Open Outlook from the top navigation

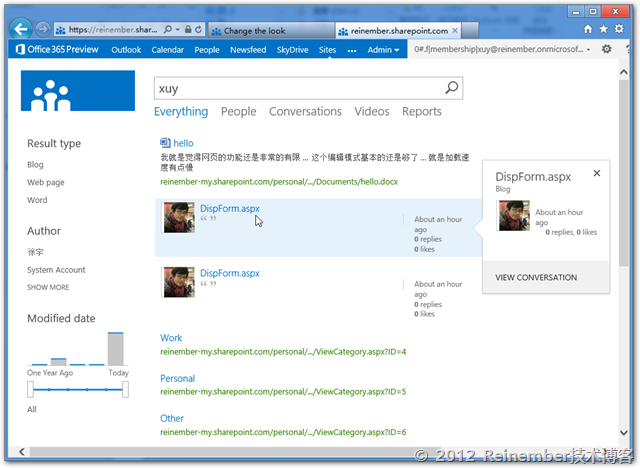[x=126, y=50]
